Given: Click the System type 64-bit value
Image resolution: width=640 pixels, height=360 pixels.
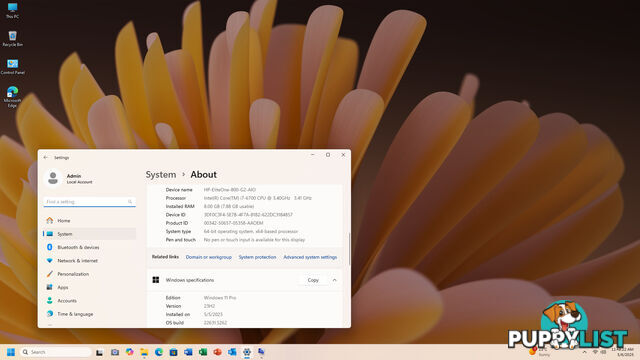Looking at the screenshot, I should [x=251, y=231].
